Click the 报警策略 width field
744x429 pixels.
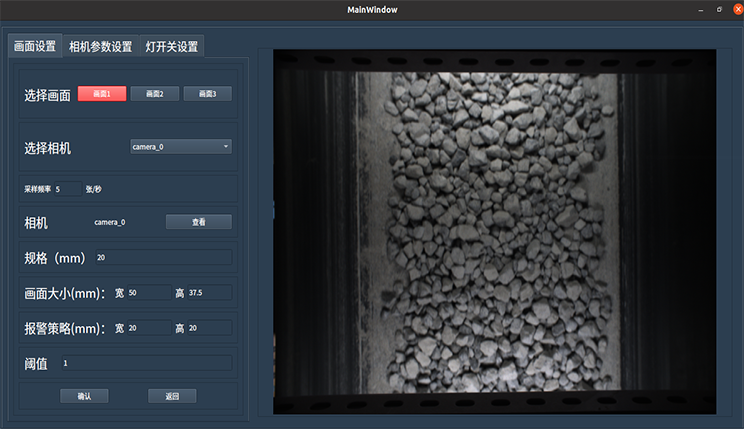pos(148,328)
